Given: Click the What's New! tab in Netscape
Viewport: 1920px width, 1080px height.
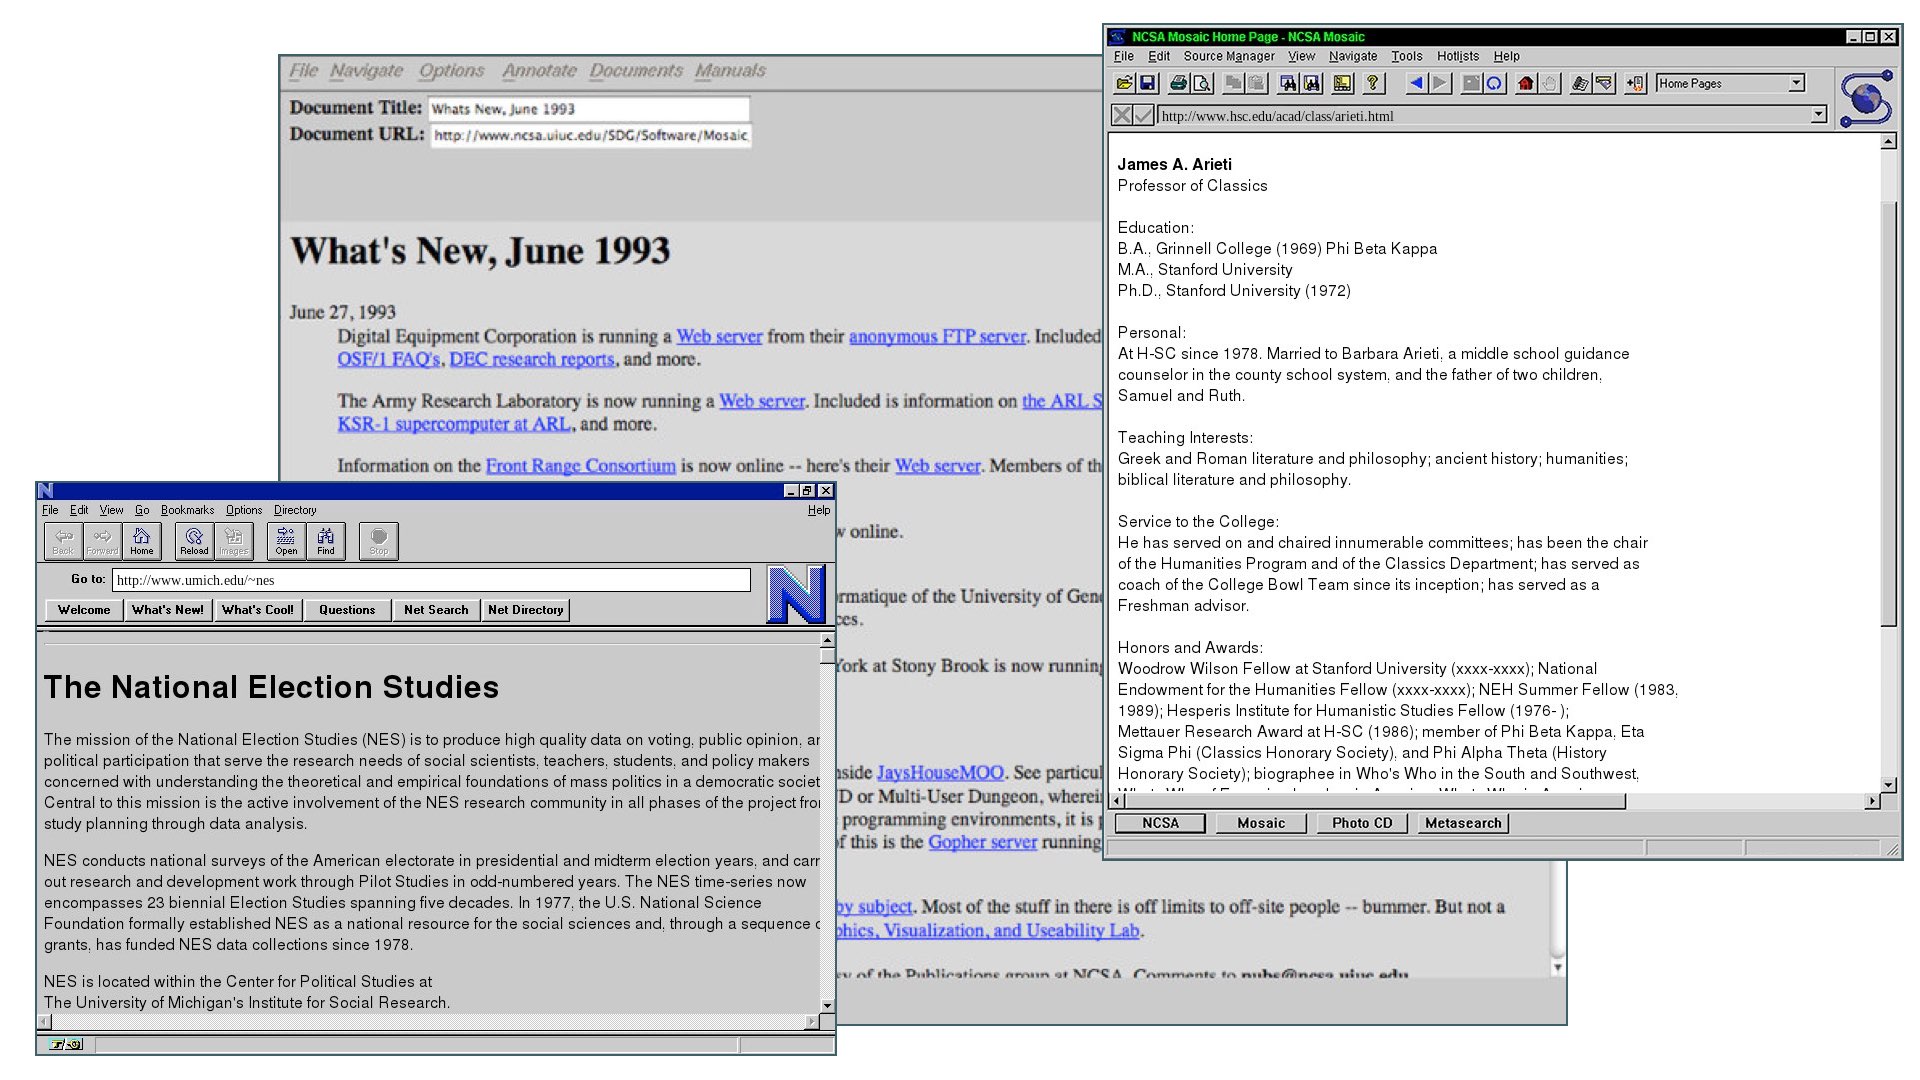Looking at the screenshot, I should [166, 609].
